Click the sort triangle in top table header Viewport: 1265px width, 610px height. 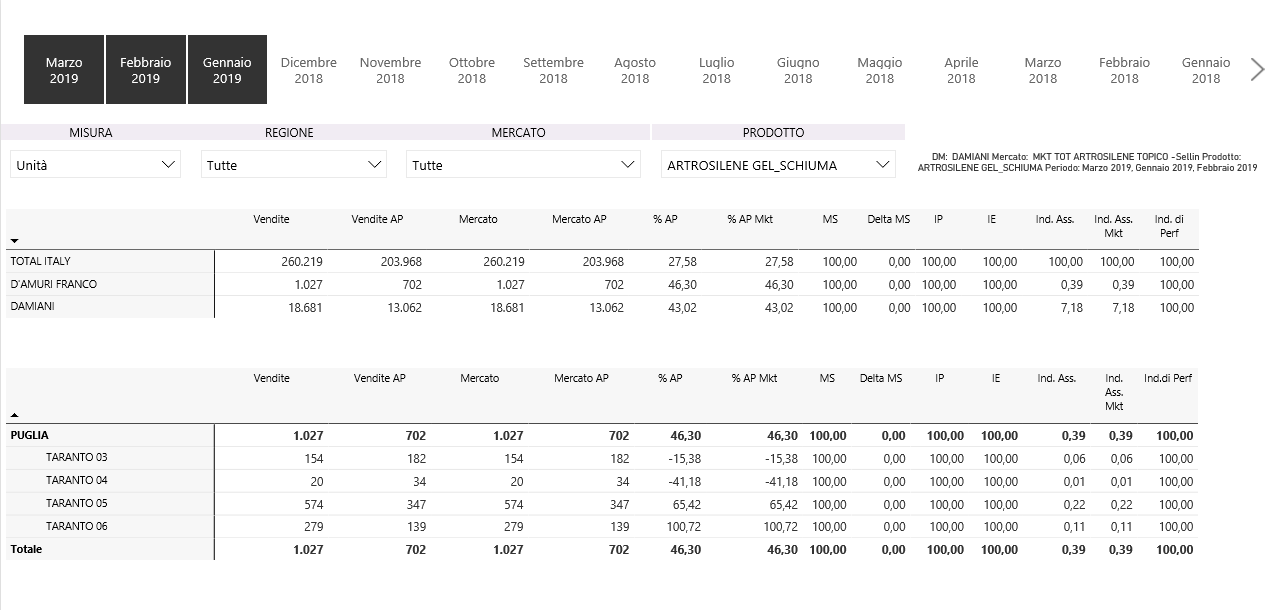pyautogui.click(x=15, y=241)
